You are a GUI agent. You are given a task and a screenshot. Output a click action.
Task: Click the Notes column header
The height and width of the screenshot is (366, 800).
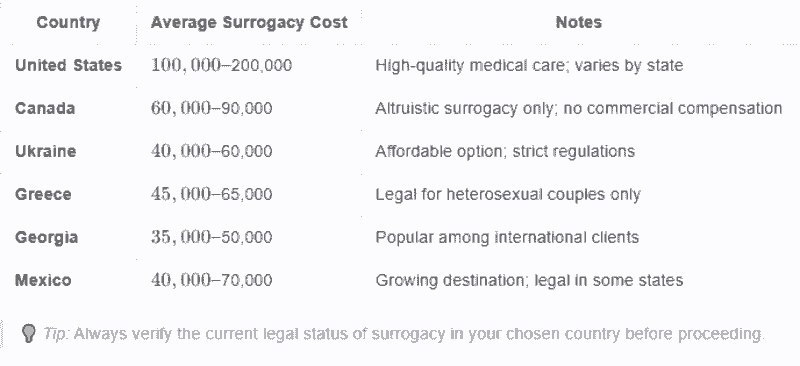pyautogui.click(x=579, y=22)
